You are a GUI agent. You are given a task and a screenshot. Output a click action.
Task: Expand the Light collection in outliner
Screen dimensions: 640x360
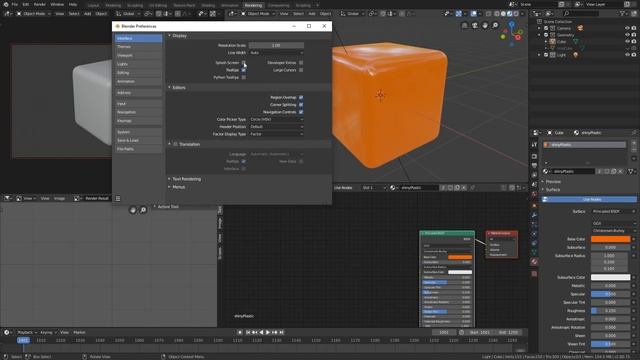coord(539,55)
